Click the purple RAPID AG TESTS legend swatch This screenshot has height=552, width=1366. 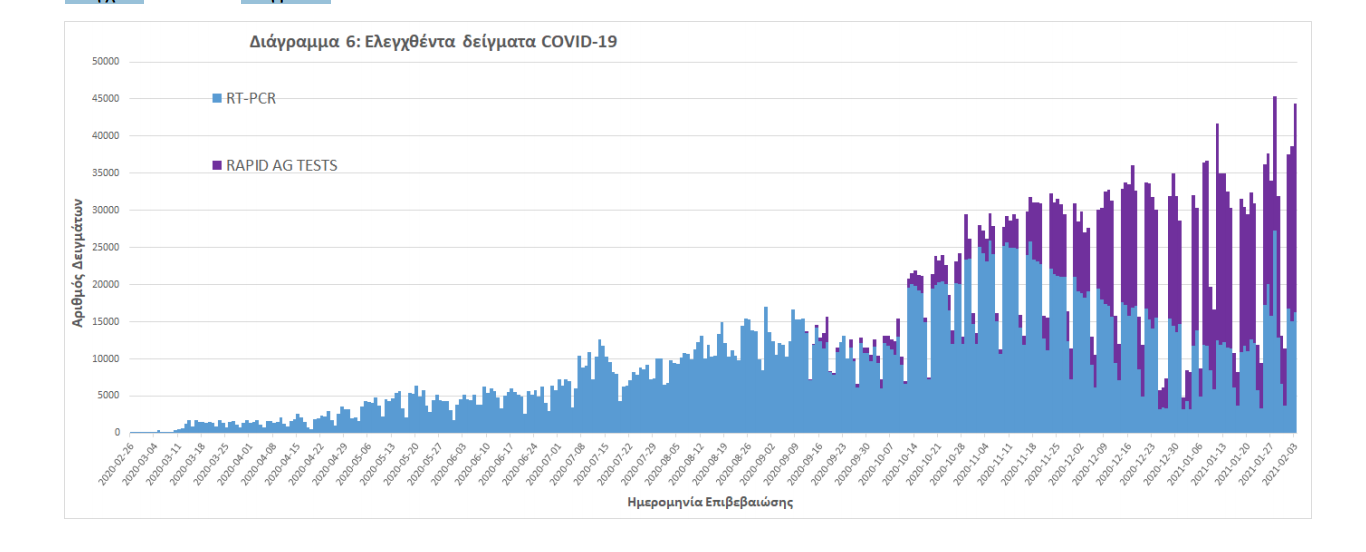216,166
